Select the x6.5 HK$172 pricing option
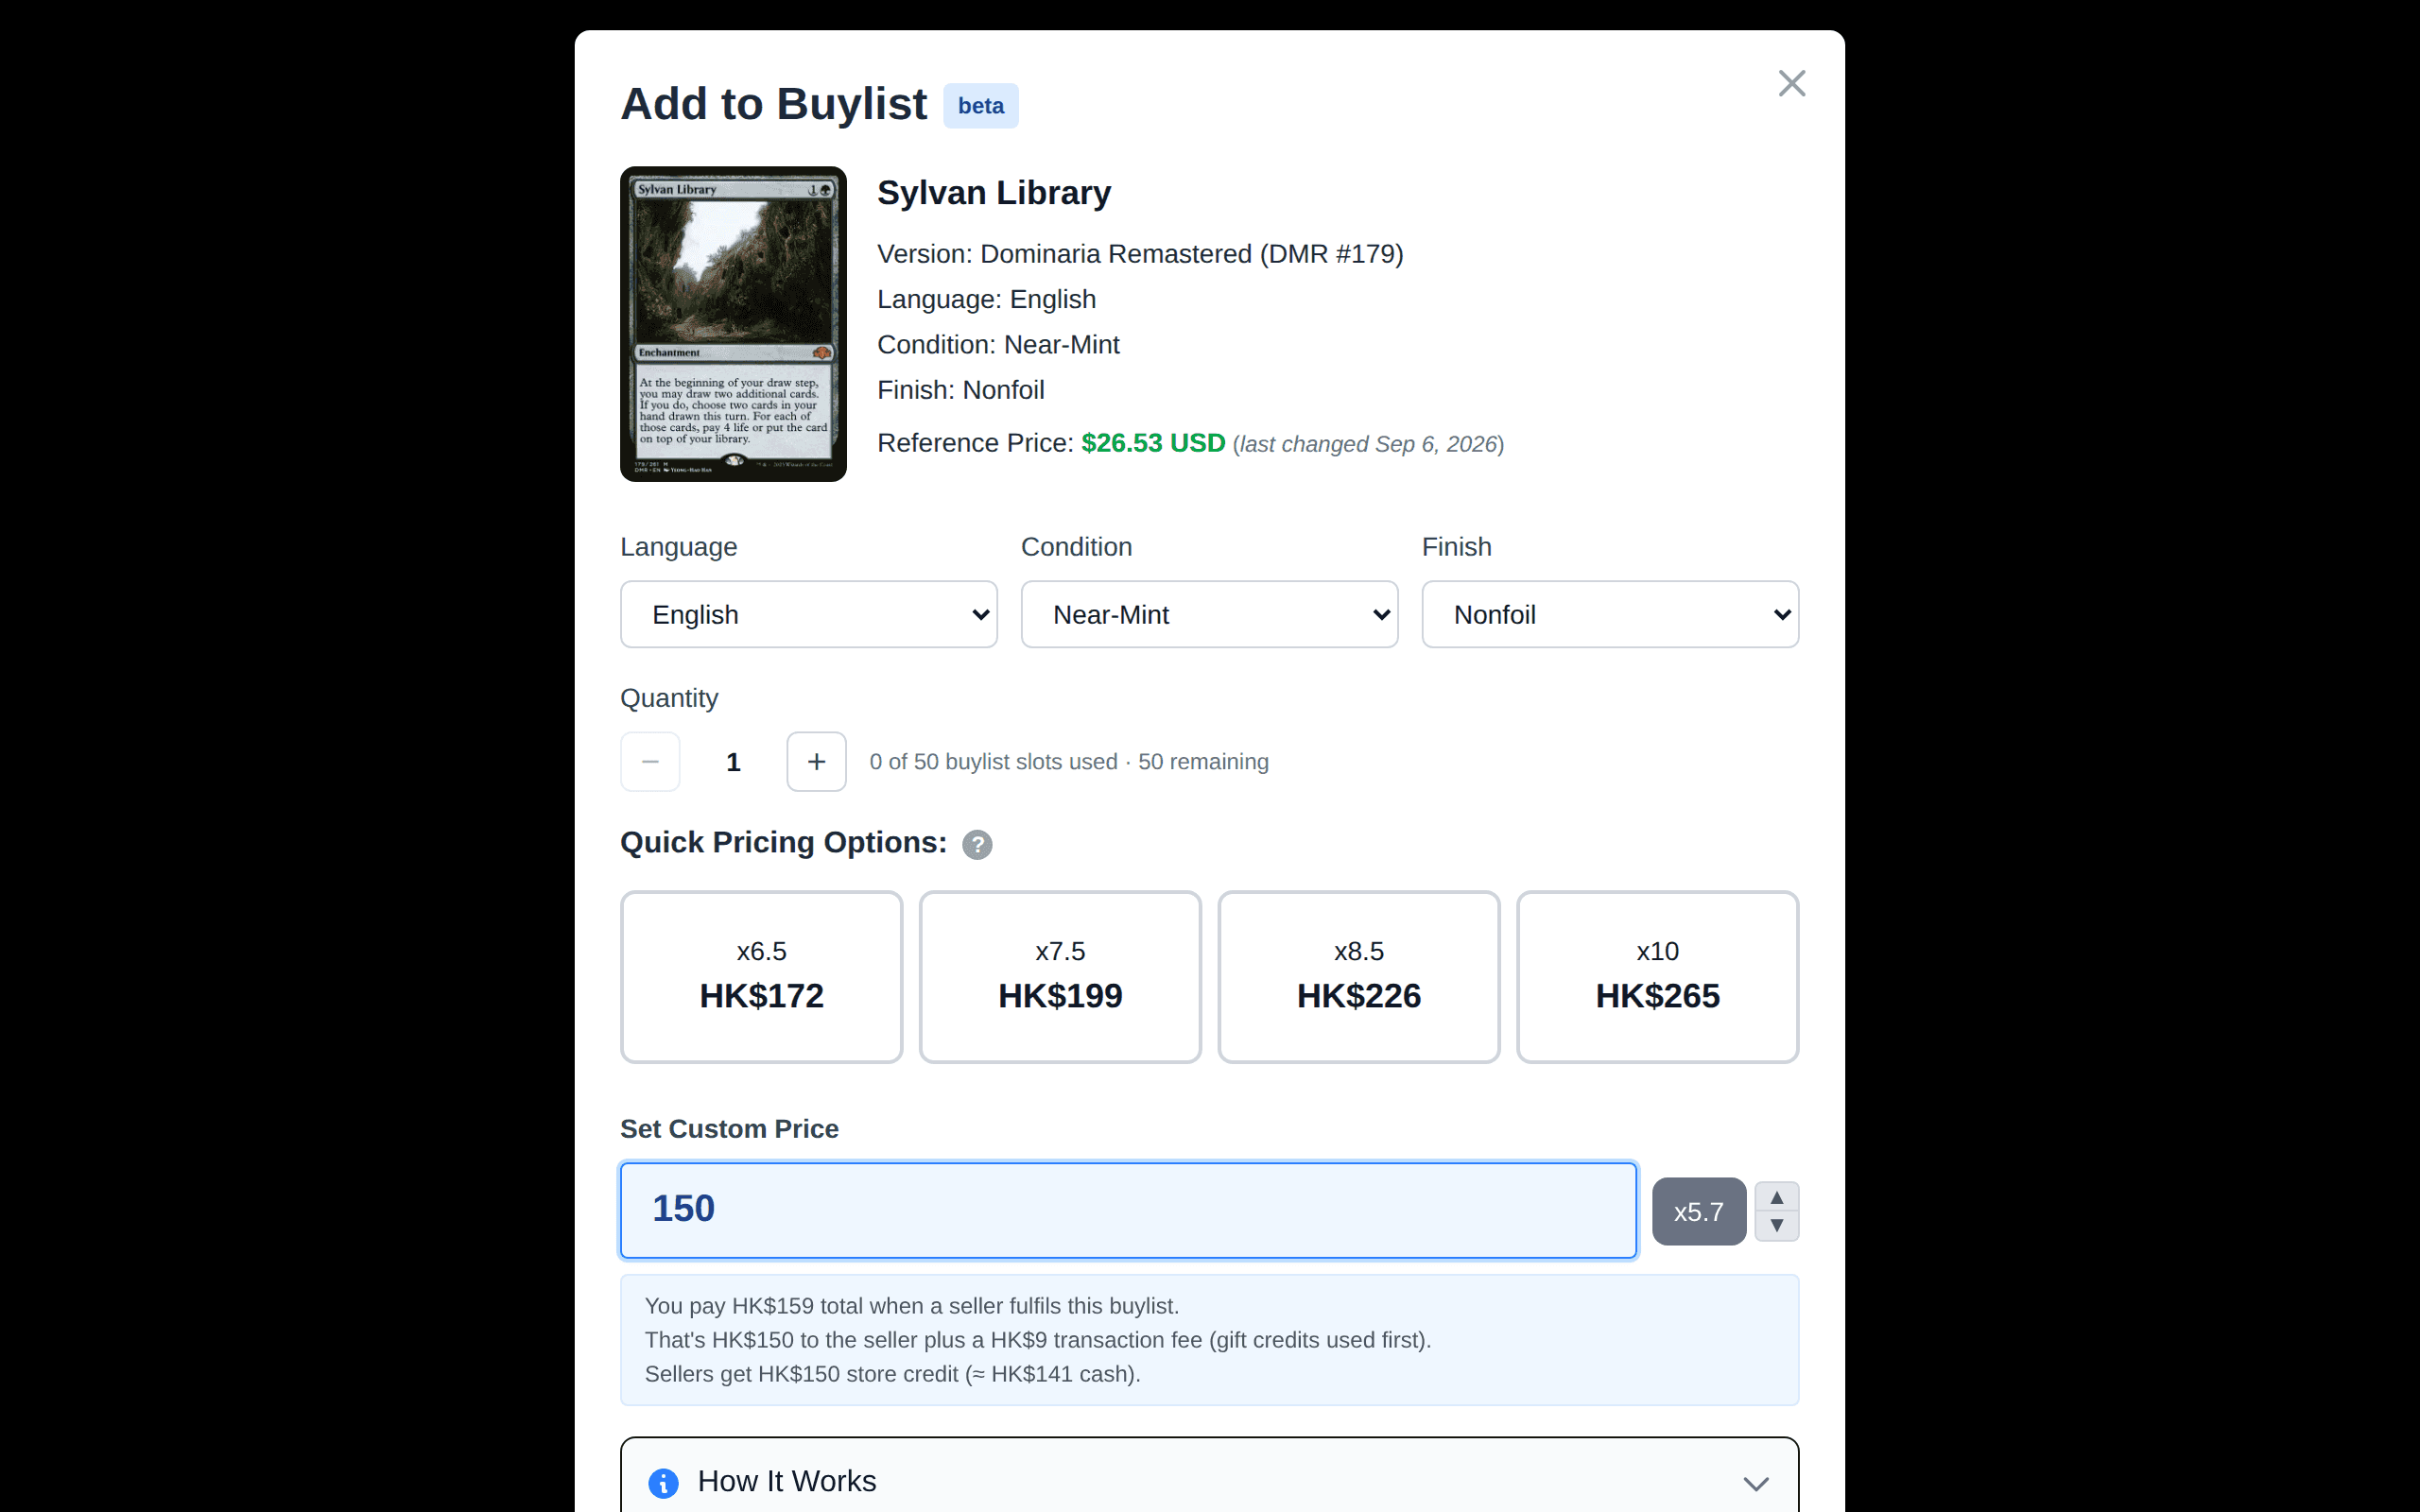The image size is (2420, 1512). 761,977
